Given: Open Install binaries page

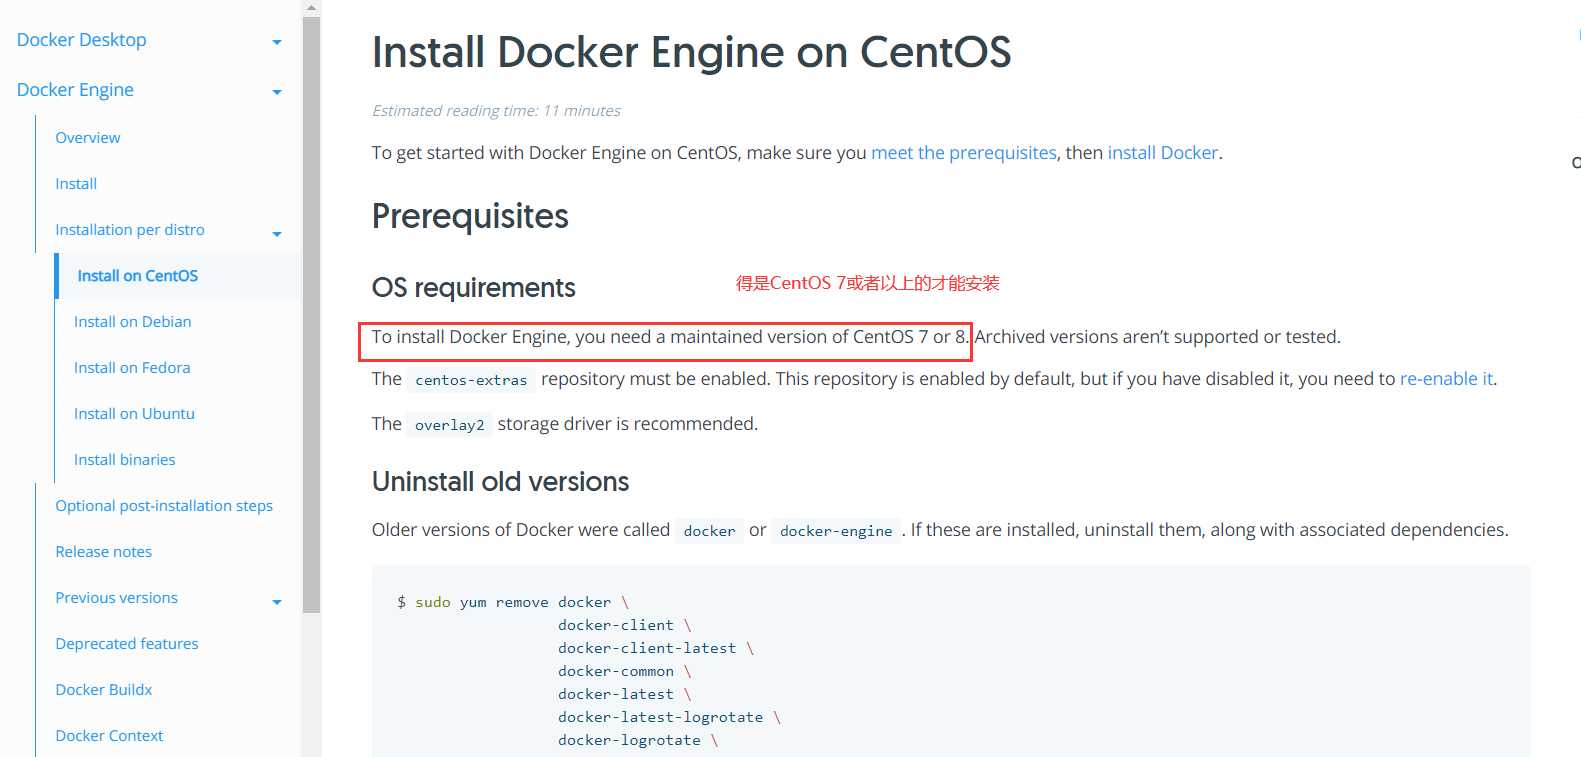Looking at the screenshot, I should (x=125, y=460).
